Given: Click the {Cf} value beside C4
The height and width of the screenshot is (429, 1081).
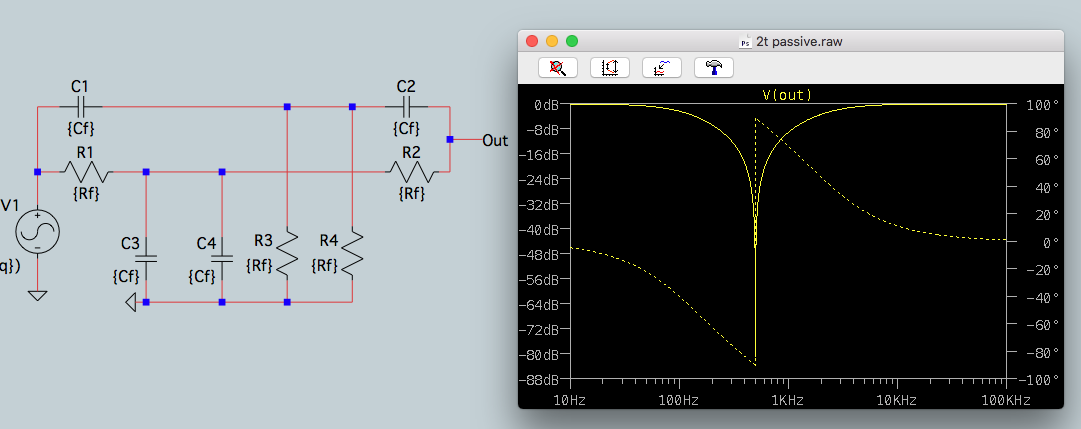Looking at the screenshot, I should (x=202, y=277).
